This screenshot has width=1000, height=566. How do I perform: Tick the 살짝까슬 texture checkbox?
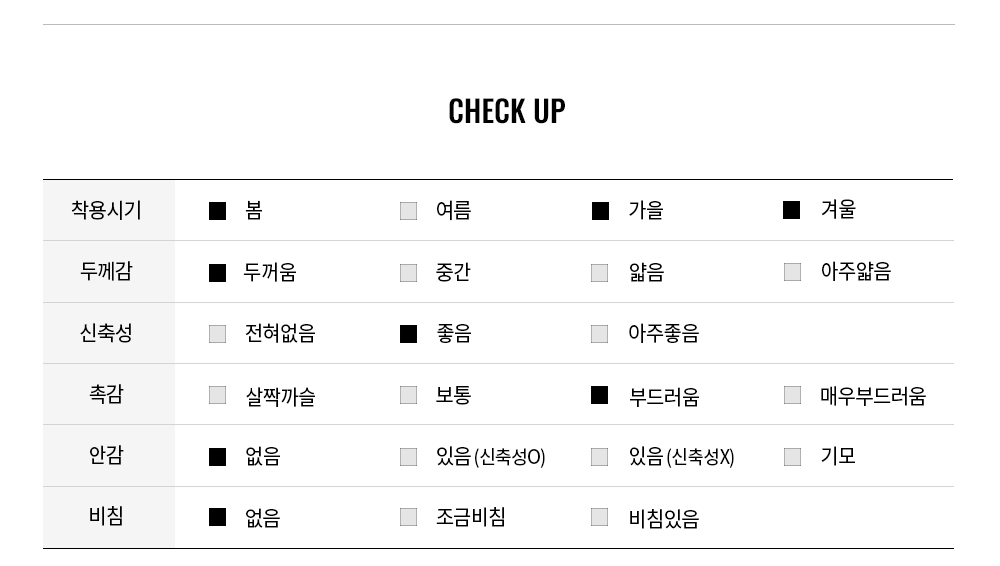coord(217,396)
